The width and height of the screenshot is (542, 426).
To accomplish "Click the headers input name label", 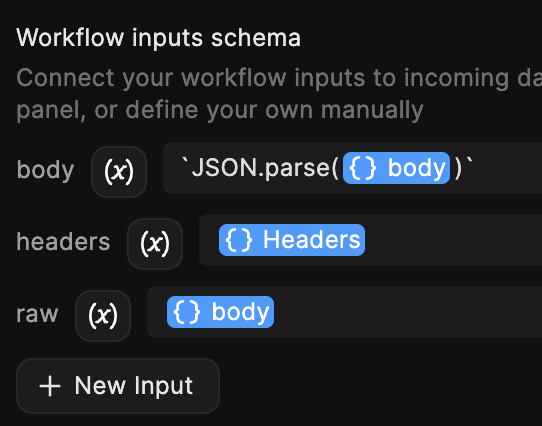I will tap(63, 241).
